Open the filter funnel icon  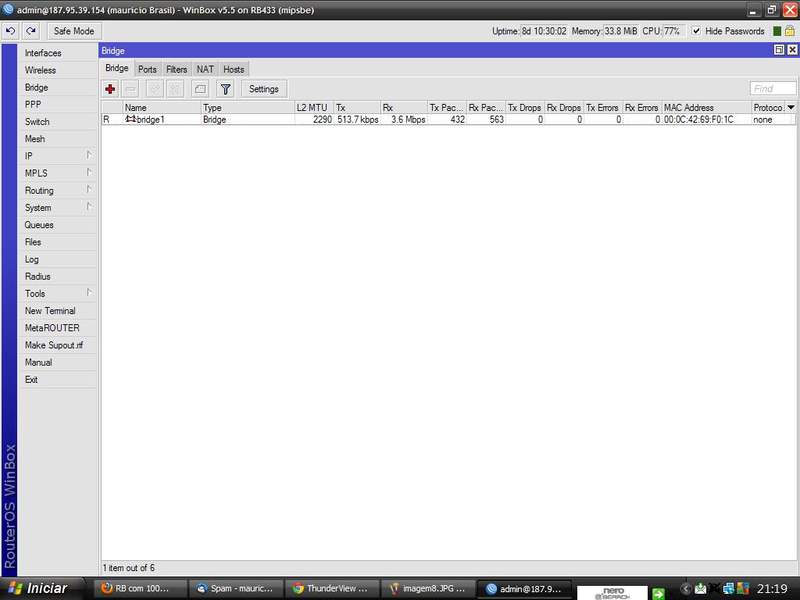click(x=225, y=89)
